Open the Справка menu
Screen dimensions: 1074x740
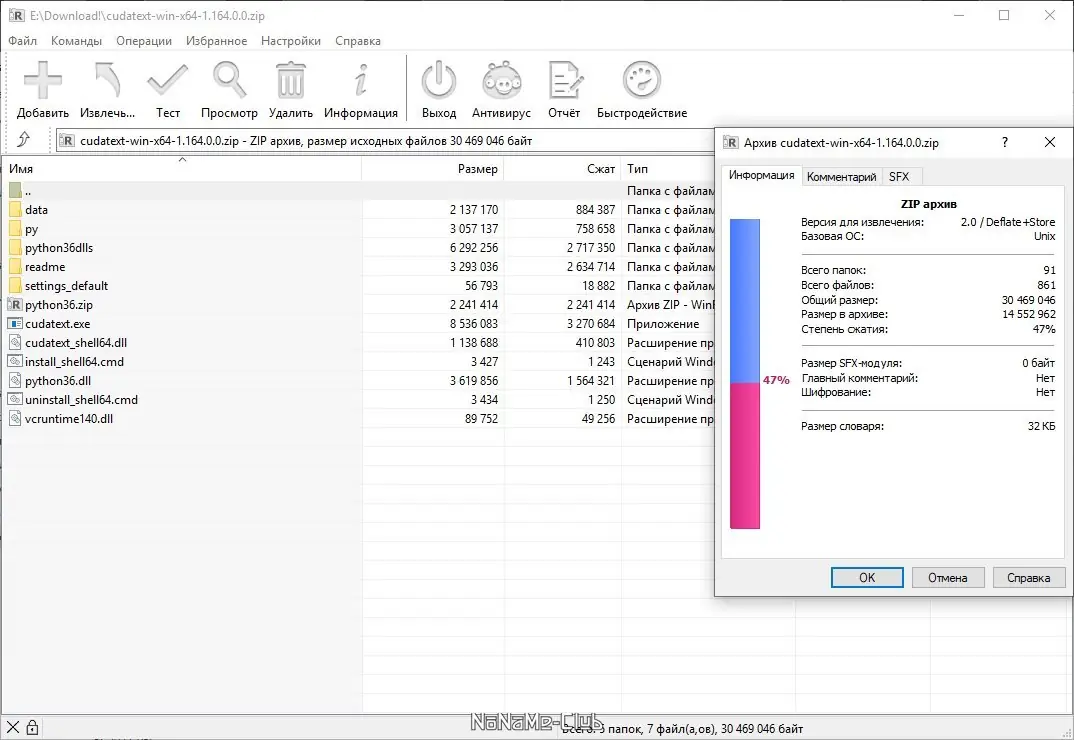tap(358, 40)
